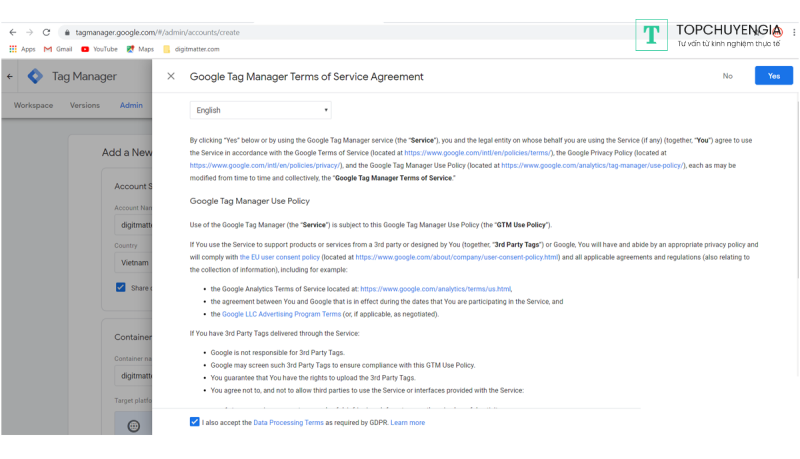Screen dimensions: 800x459
Task: Toggle the Share data checkbox under Country
Action: coord(121,287)
